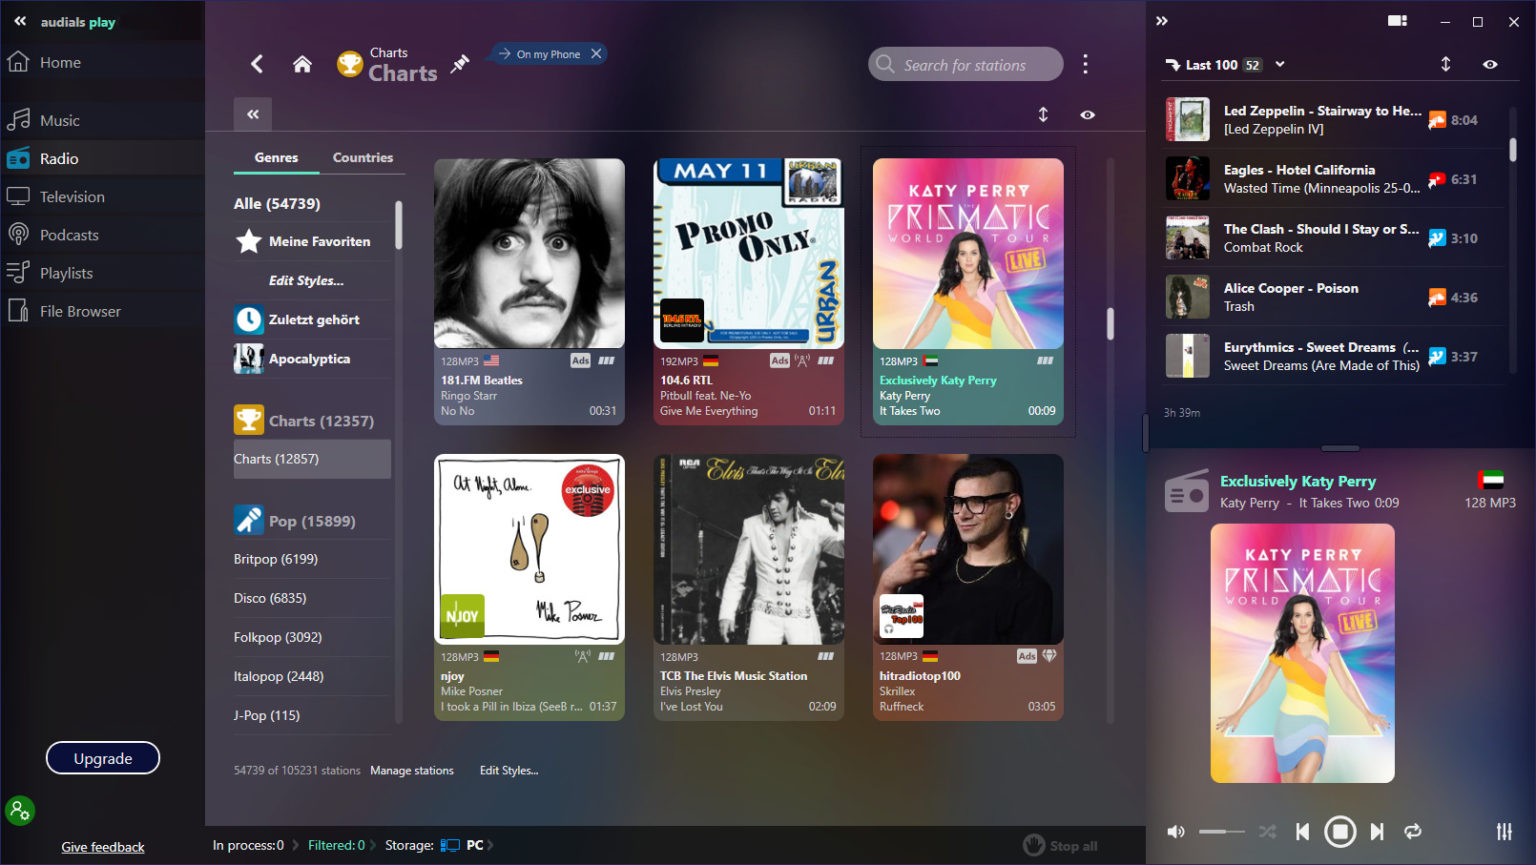Remove the On my Phone filter tag

click(x=597, y=53)
